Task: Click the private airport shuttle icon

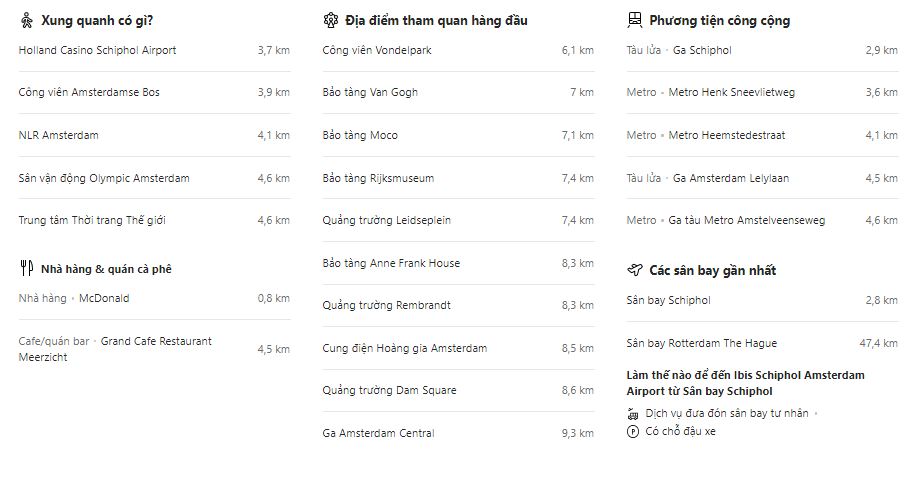Action: 632,413
